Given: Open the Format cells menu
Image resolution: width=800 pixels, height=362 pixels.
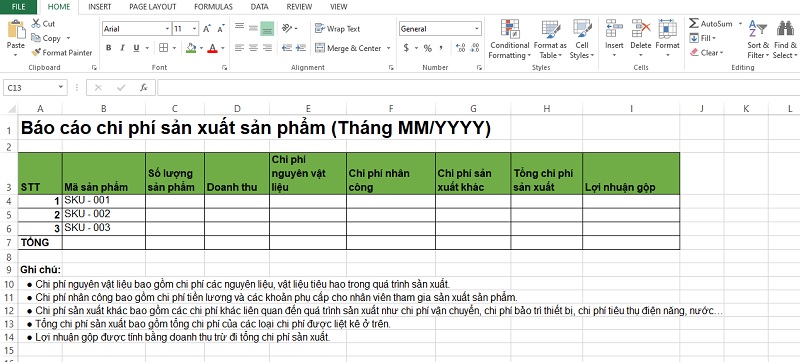Looking at the screenshot, I should click(x=667, y=40).
